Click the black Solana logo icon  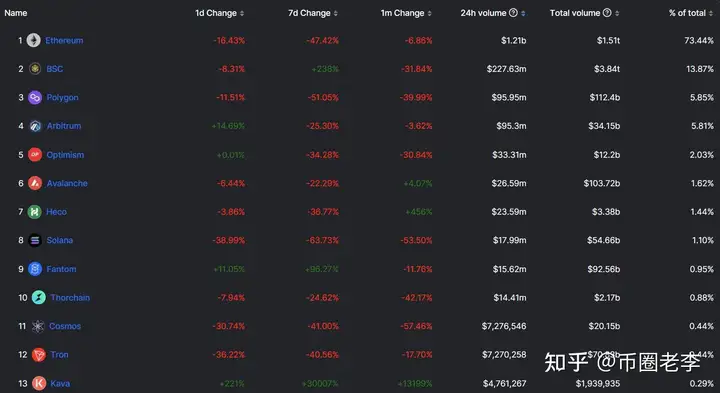tap(35, 240)
